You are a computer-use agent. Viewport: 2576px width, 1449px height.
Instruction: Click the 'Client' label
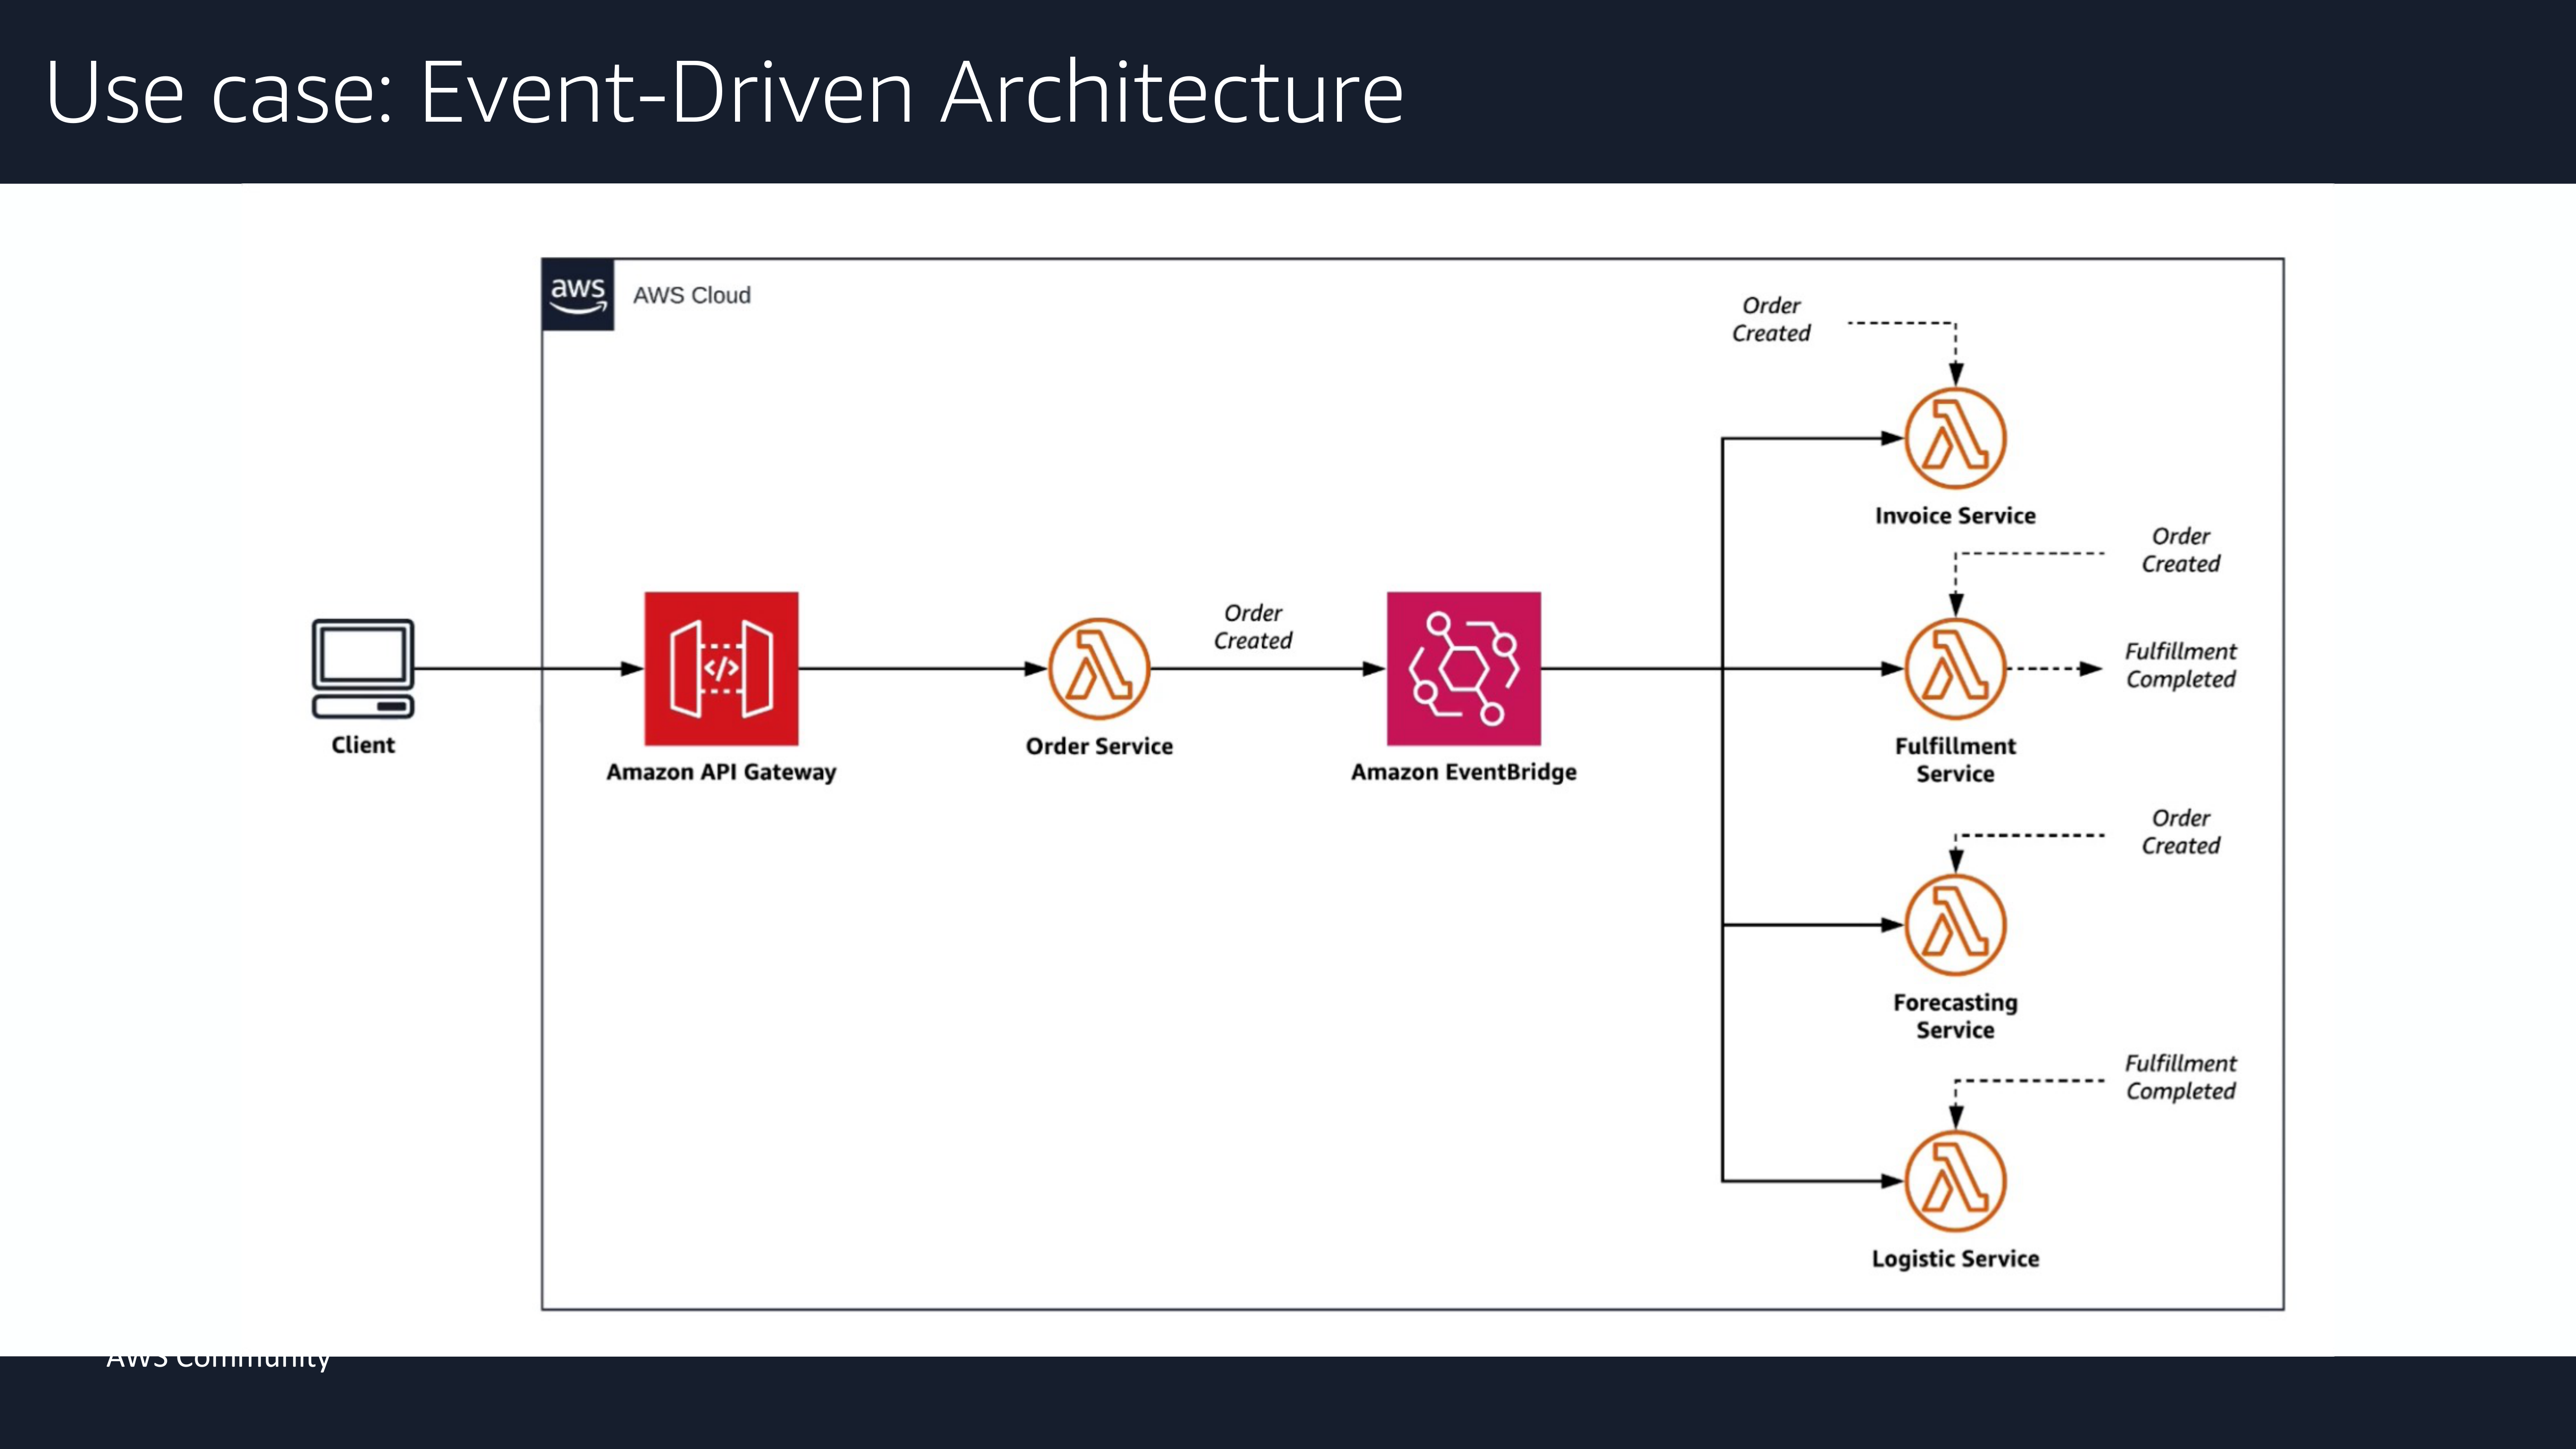tap(363, 745)
